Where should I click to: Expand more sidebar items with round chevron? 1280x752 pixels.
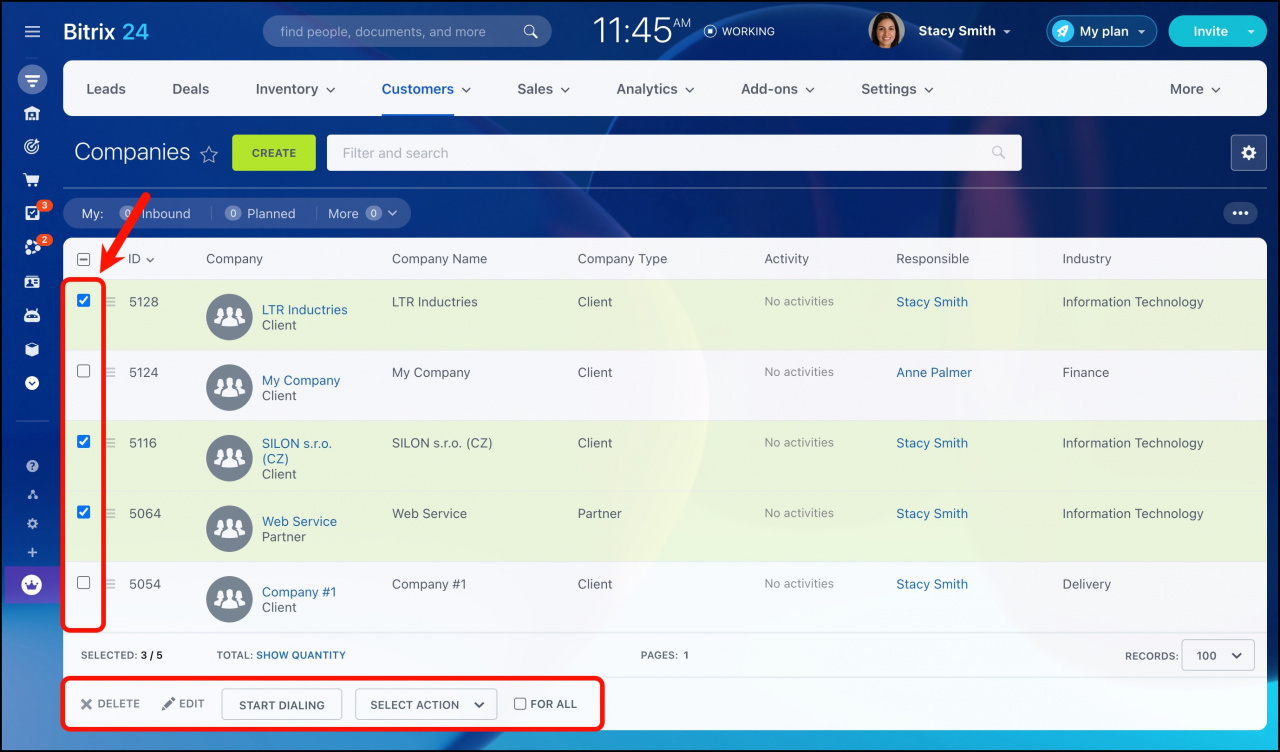click(32, 383)
